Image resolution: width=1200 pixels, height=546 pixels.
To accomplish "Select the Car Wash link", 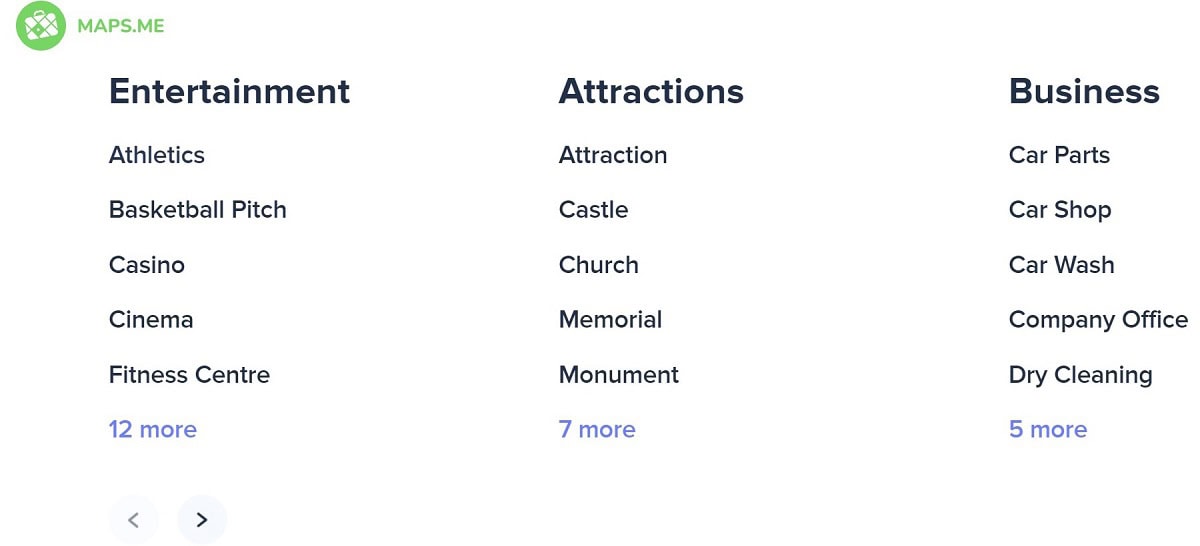I will click(1062, 265).
